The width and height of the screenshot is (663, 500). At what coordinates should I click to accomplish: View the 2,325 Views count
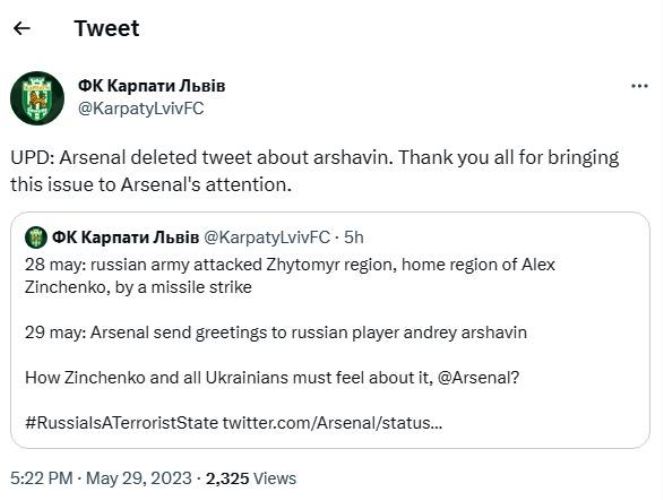point(252,478)
